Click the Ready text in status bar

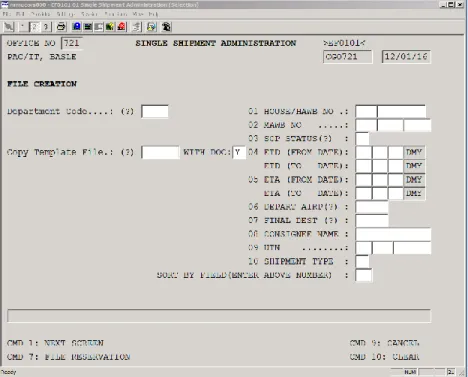click(x=8, y=372)
